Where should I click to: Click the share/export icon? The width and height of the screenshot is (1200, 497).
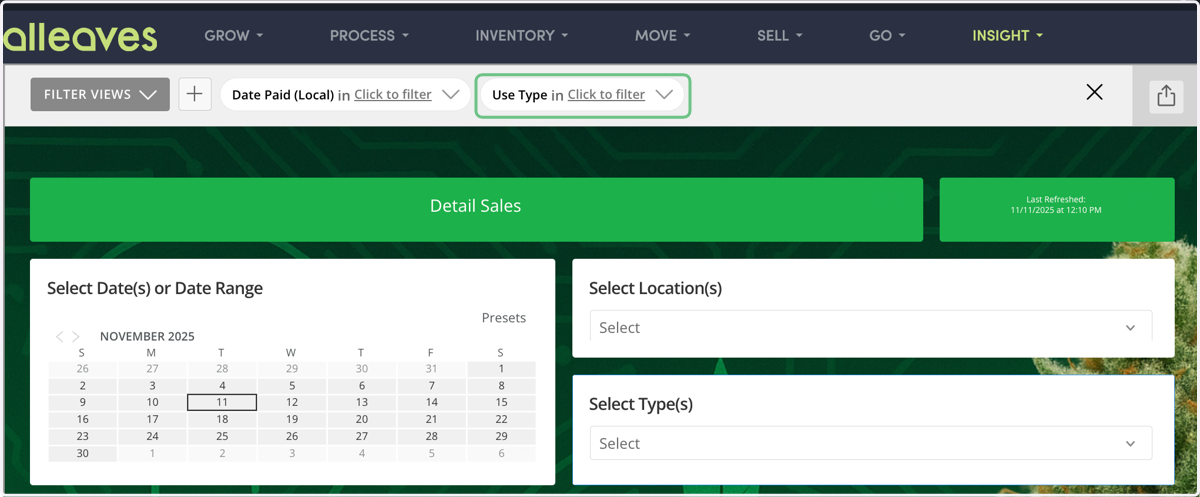coord(1166,95)
